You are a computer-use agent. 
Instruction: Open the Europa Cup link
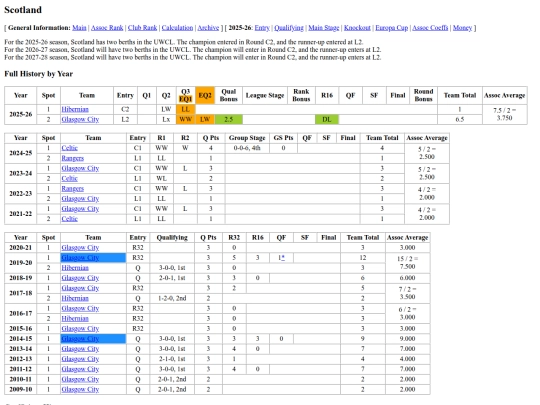392,28
